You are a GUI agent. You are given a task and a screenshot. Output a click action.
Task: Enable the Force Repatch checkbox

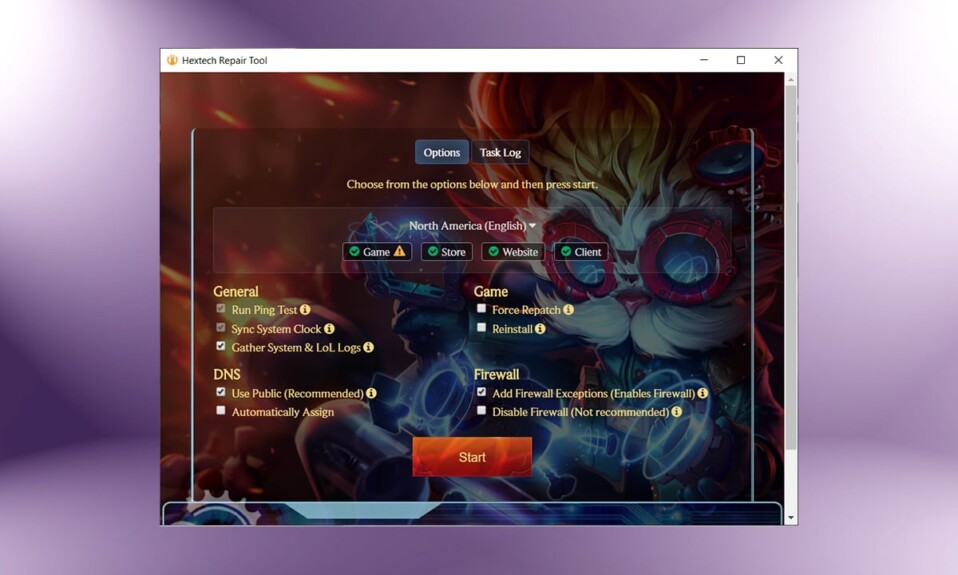(481, 309)
